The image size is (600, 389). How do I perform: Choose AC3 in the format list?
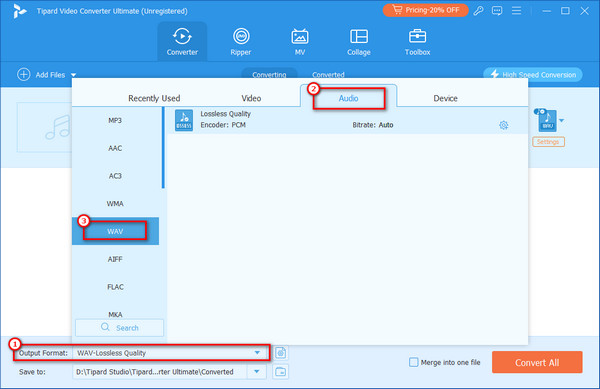pyautogui.click(x=115, y=176)
